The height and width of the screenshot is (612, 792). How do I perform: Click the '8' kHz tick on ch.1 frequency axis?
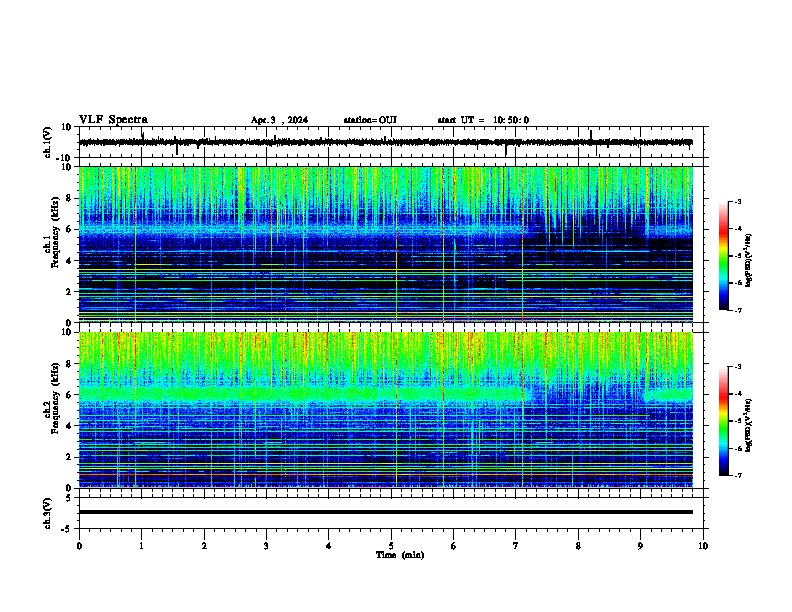(x=69, y=198)
